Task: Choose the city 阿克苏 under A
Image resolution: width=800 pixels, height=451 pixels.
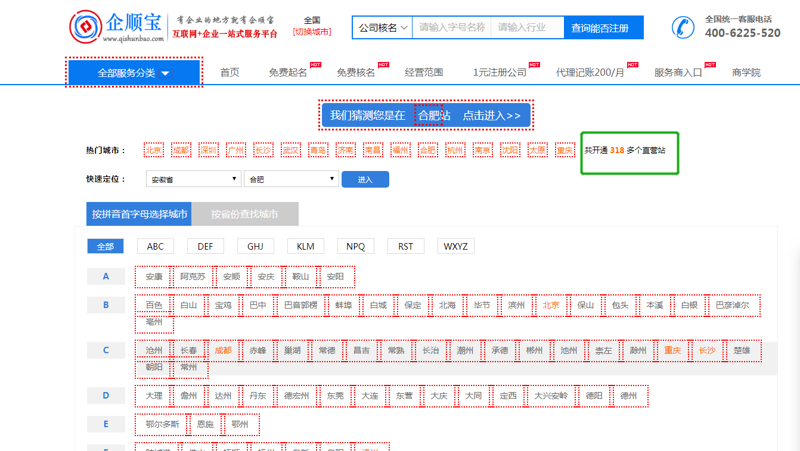Action: point(192,276)
